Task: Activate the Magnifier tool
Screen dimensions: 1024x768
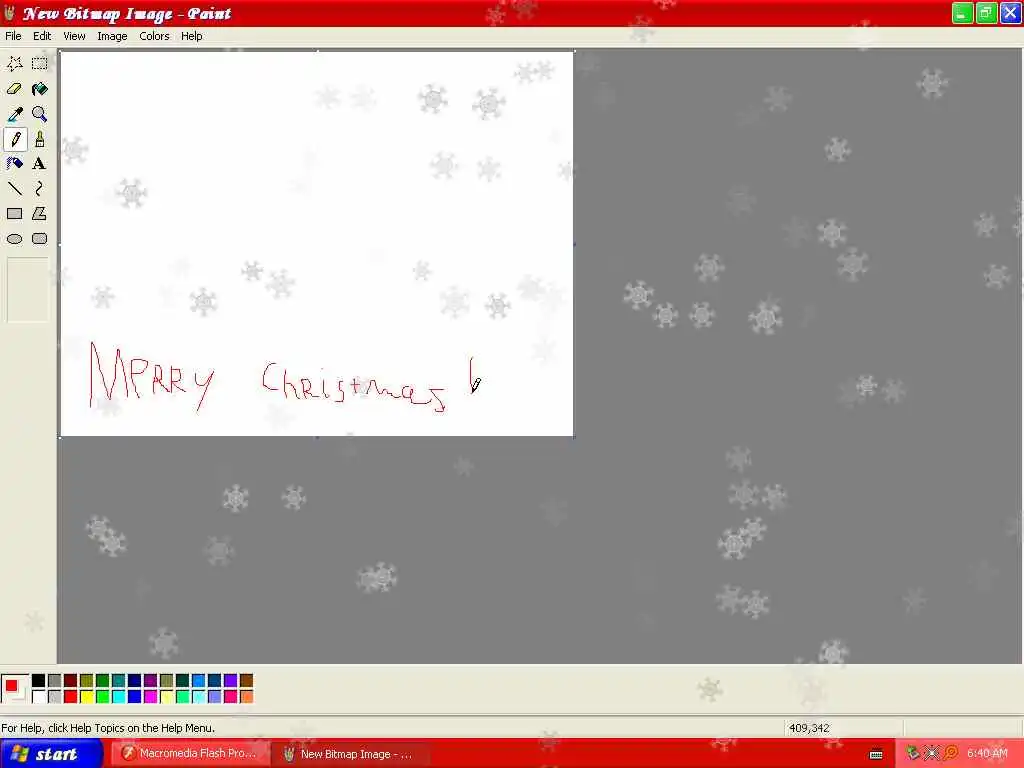Action: (40, 114)
